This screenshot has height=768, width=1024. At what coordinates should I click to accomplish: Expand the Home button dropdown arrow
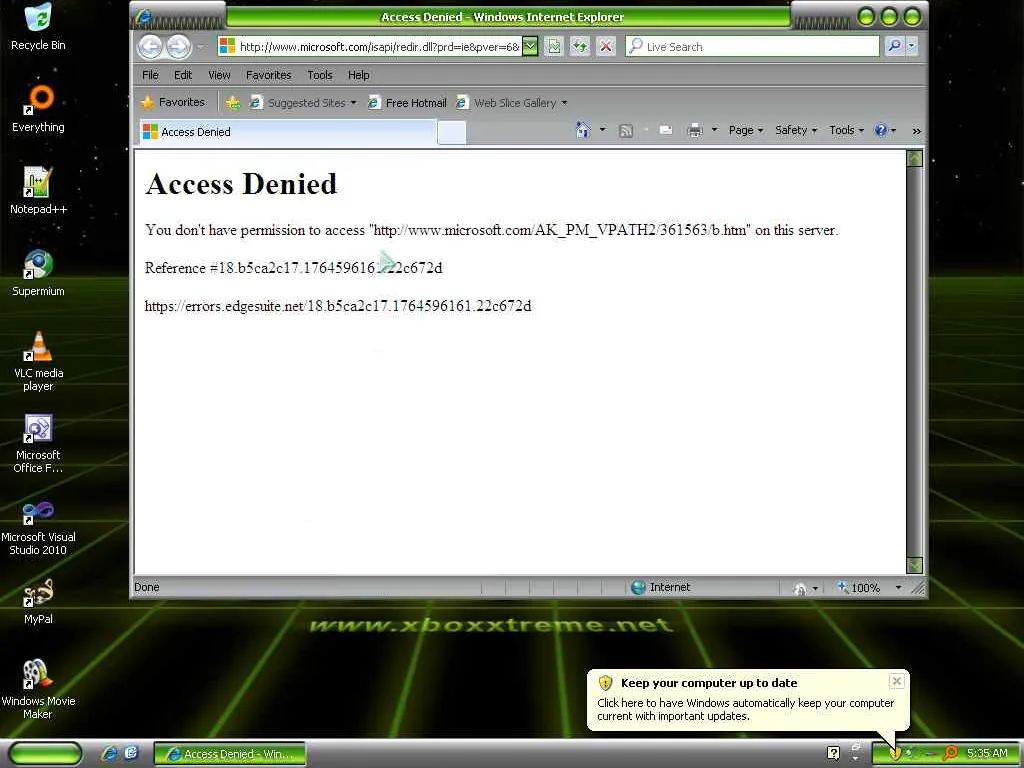[x=603, y=130]
